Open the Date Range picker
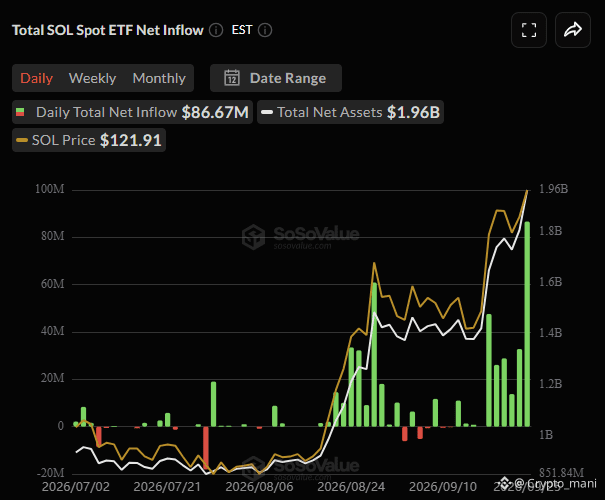Screen dimensions: 605x500 276,78
